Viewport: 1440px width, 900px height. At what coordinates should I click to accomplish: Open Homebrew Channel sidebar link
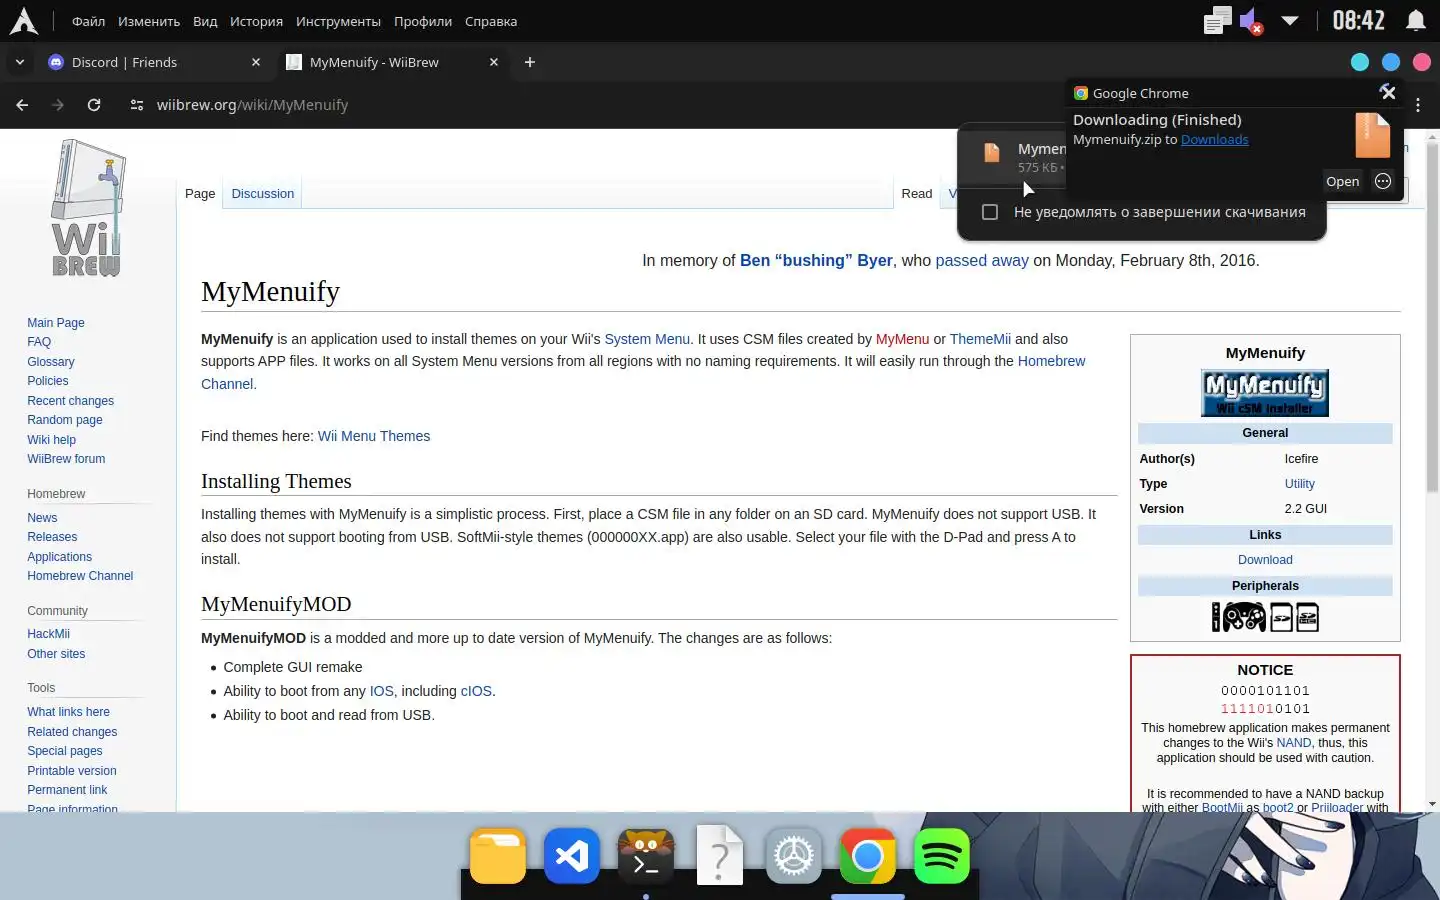[x=80, y=576]
